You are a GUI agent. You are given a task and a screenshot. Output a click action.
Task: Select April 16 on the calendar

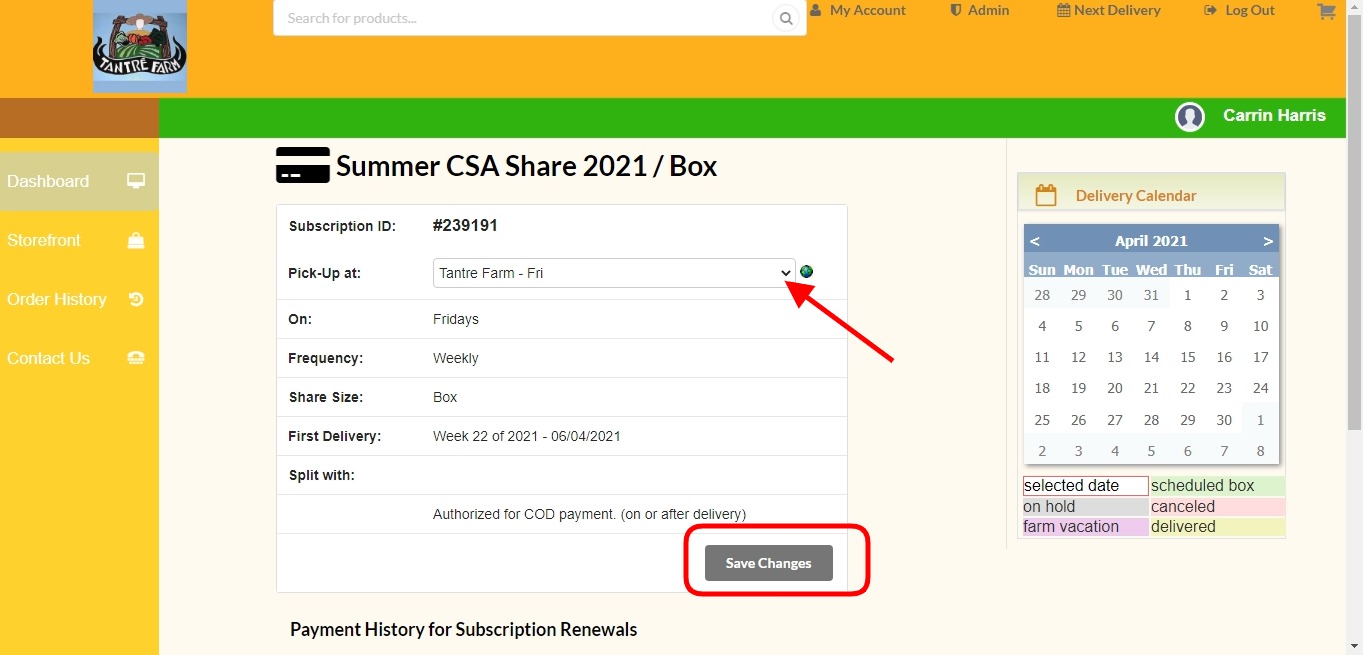[1224, 357]
